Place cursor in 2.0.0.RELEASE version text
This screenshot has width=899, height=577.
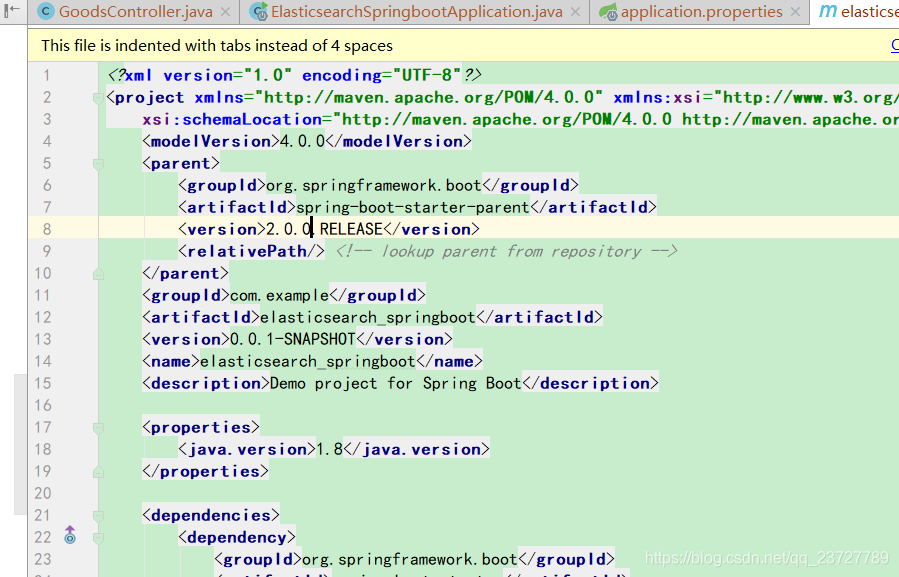325,229
